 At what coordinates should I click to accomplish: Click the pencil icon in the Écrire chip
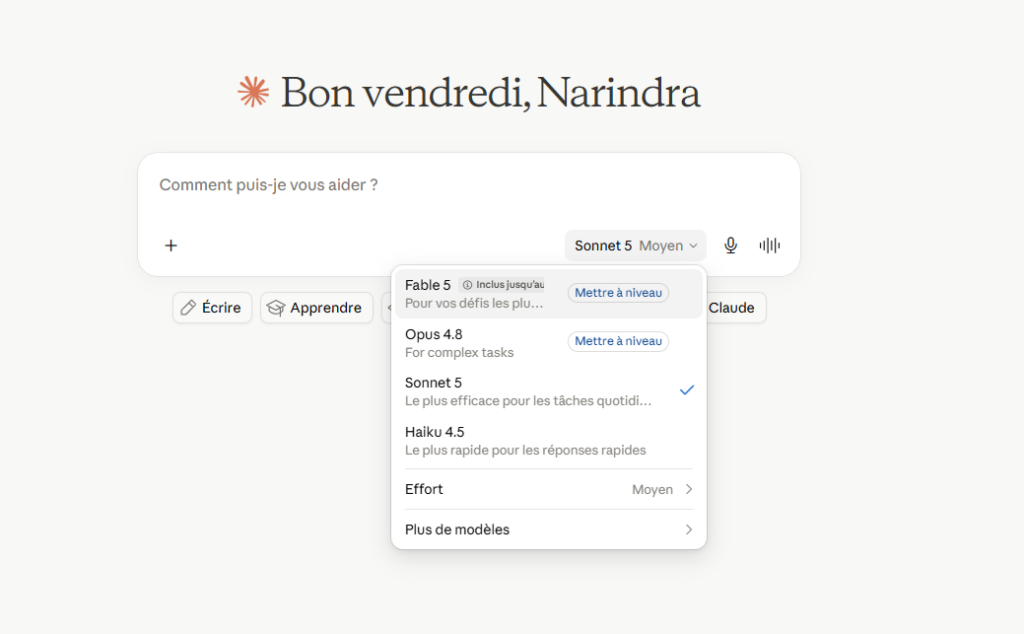click(x=188, y=308)
